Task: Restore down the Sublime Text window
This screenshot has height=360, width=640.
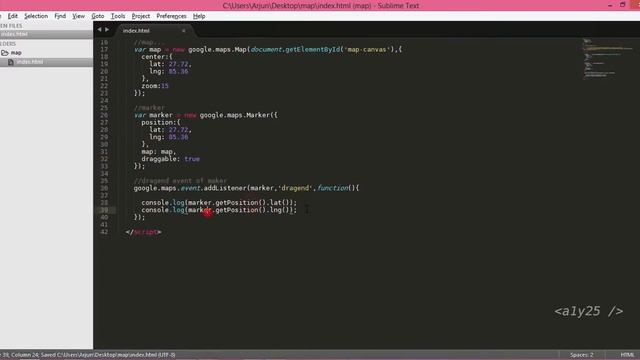Action: [x=622, y=5]
